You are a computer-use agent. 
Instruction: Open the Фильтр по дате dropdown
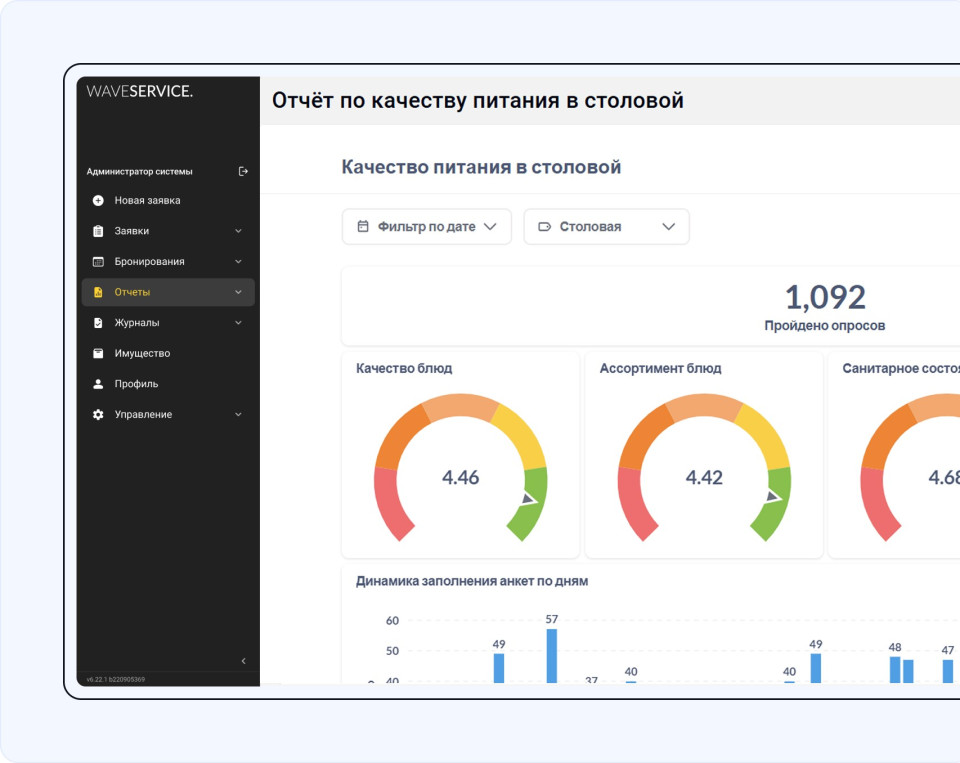coord(427,227)
